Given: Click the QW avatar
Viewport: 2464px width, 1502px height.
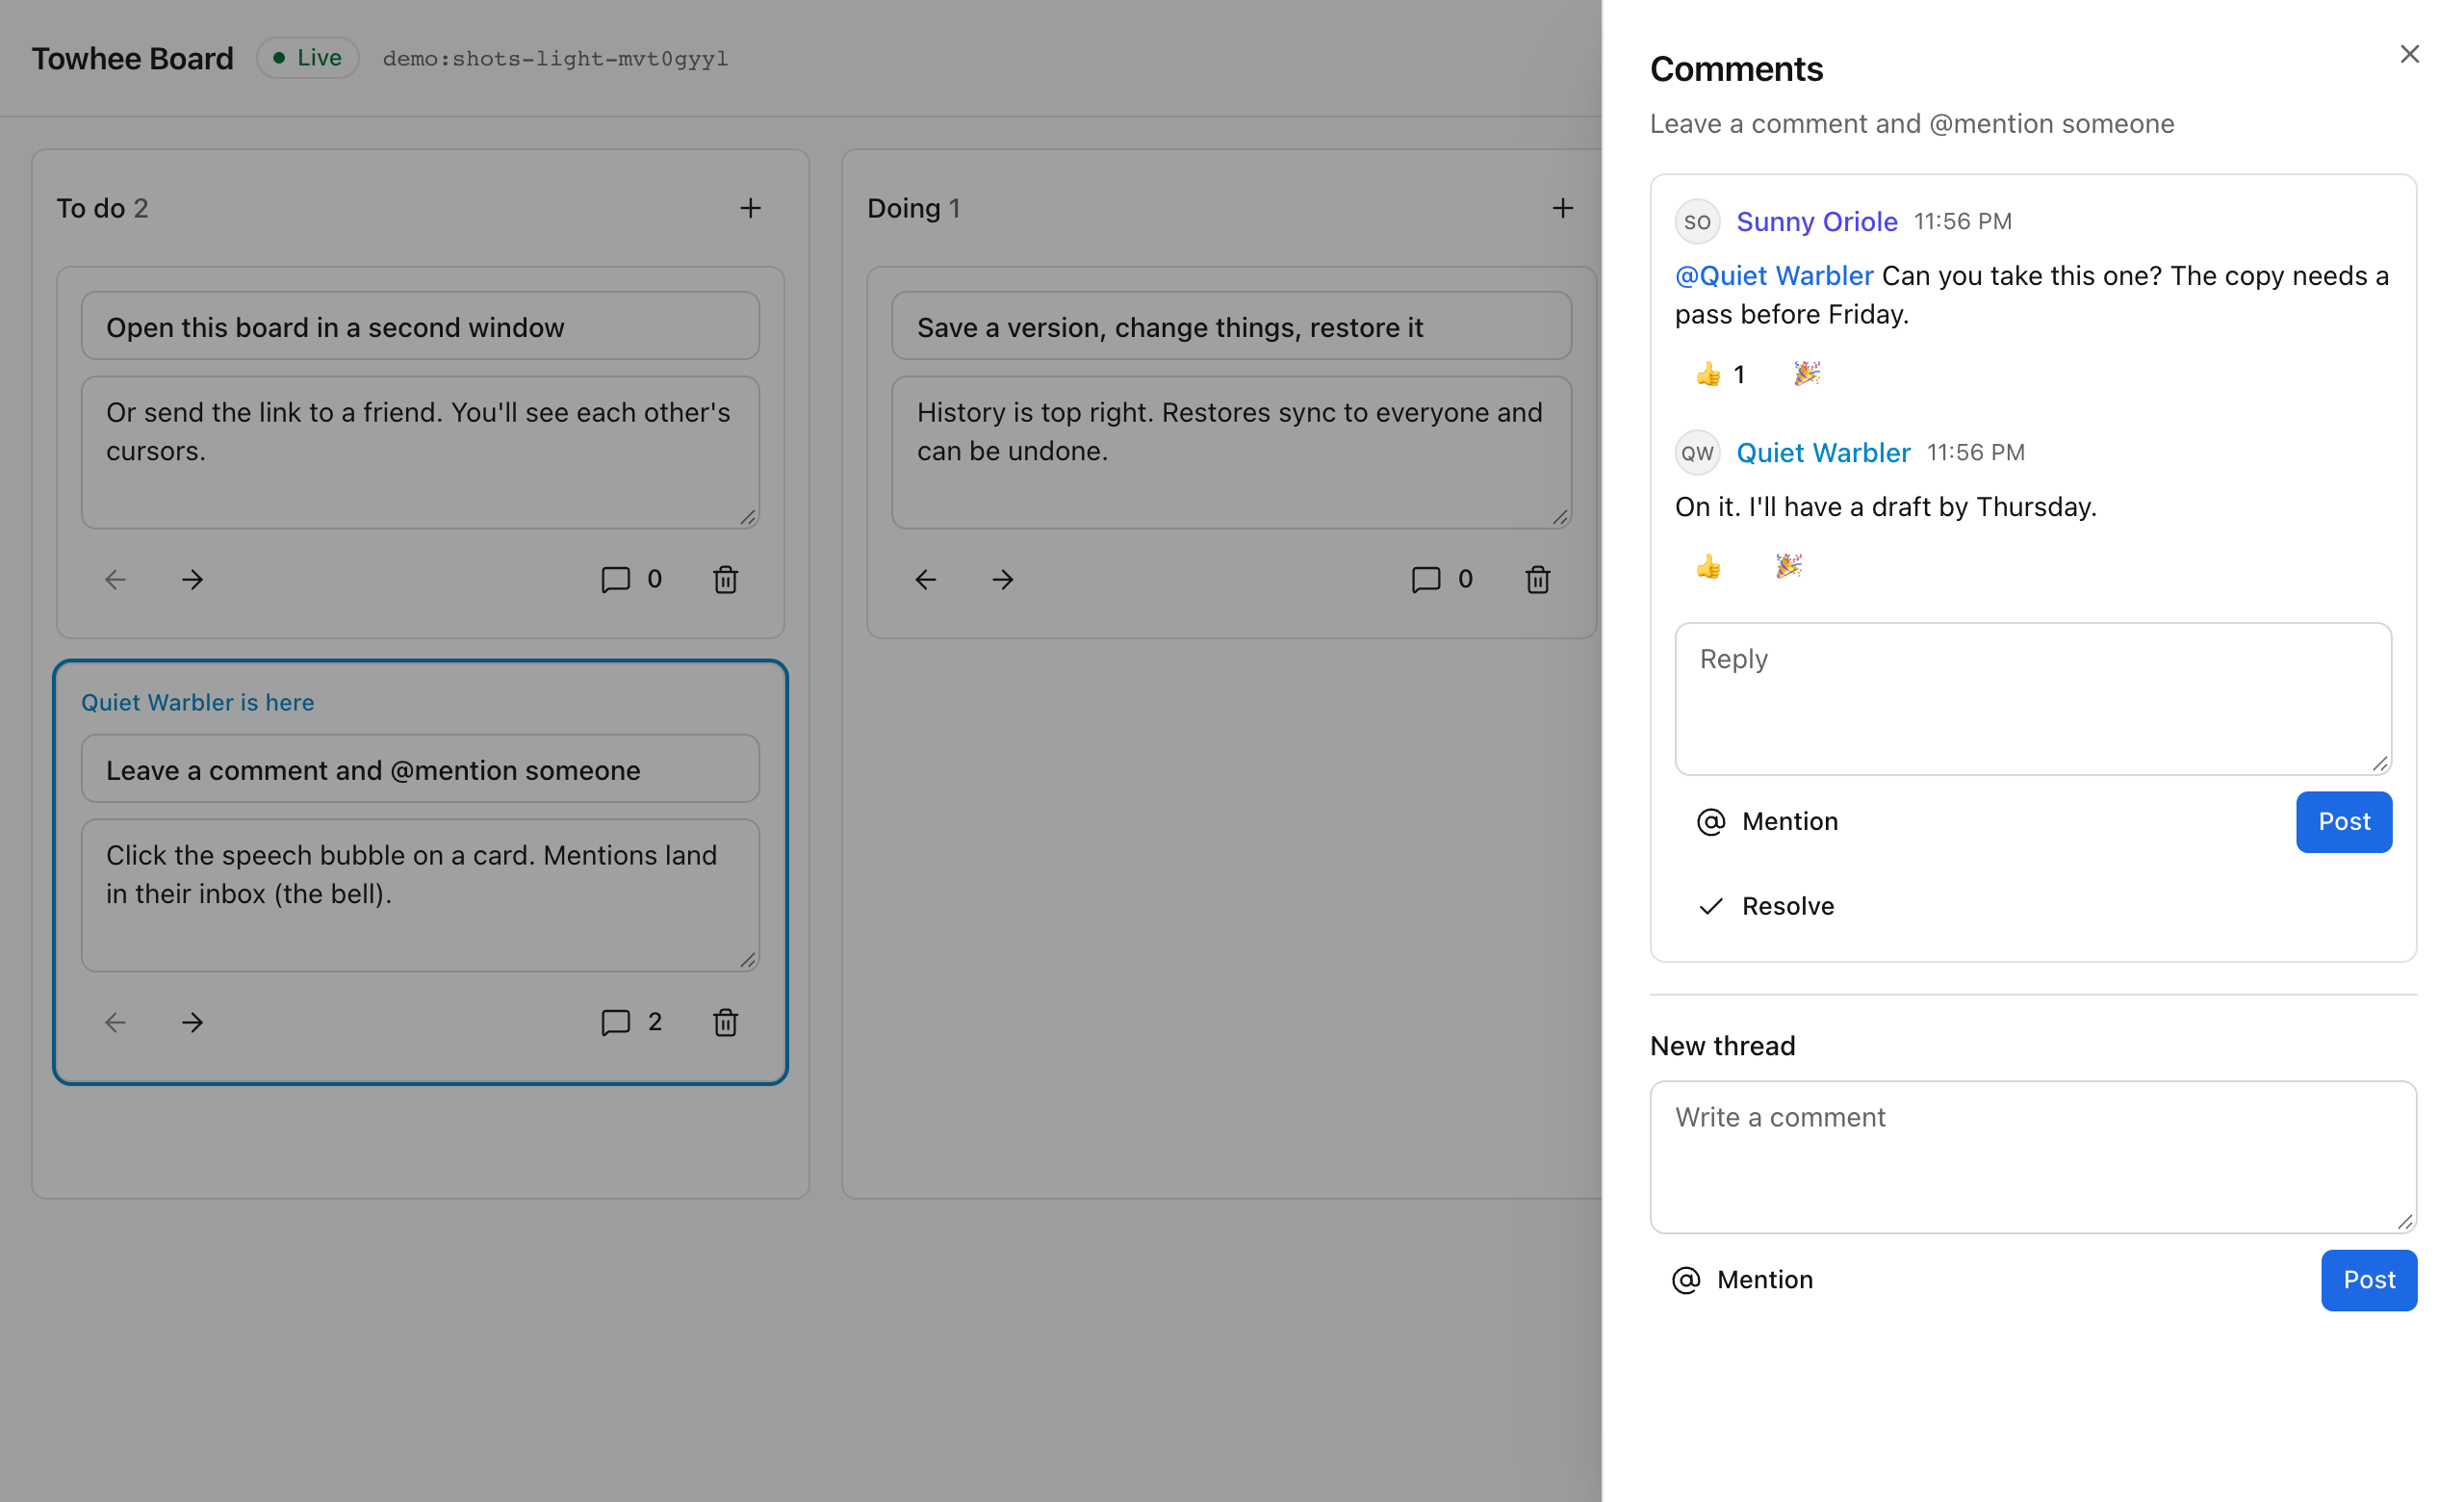Looking at the screenshot, I should click(x=1697, y=453).
